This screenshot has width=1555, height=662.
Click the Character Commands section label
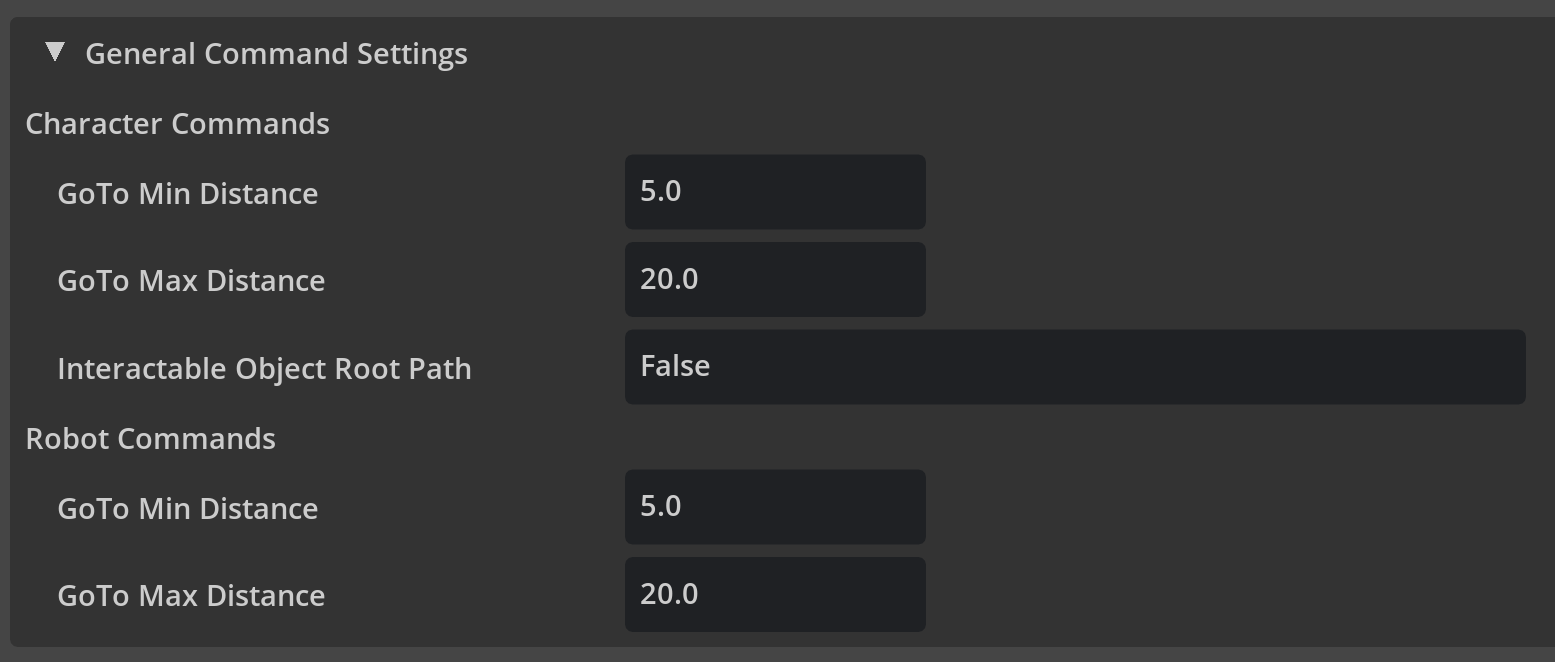(x=177, y=123)
